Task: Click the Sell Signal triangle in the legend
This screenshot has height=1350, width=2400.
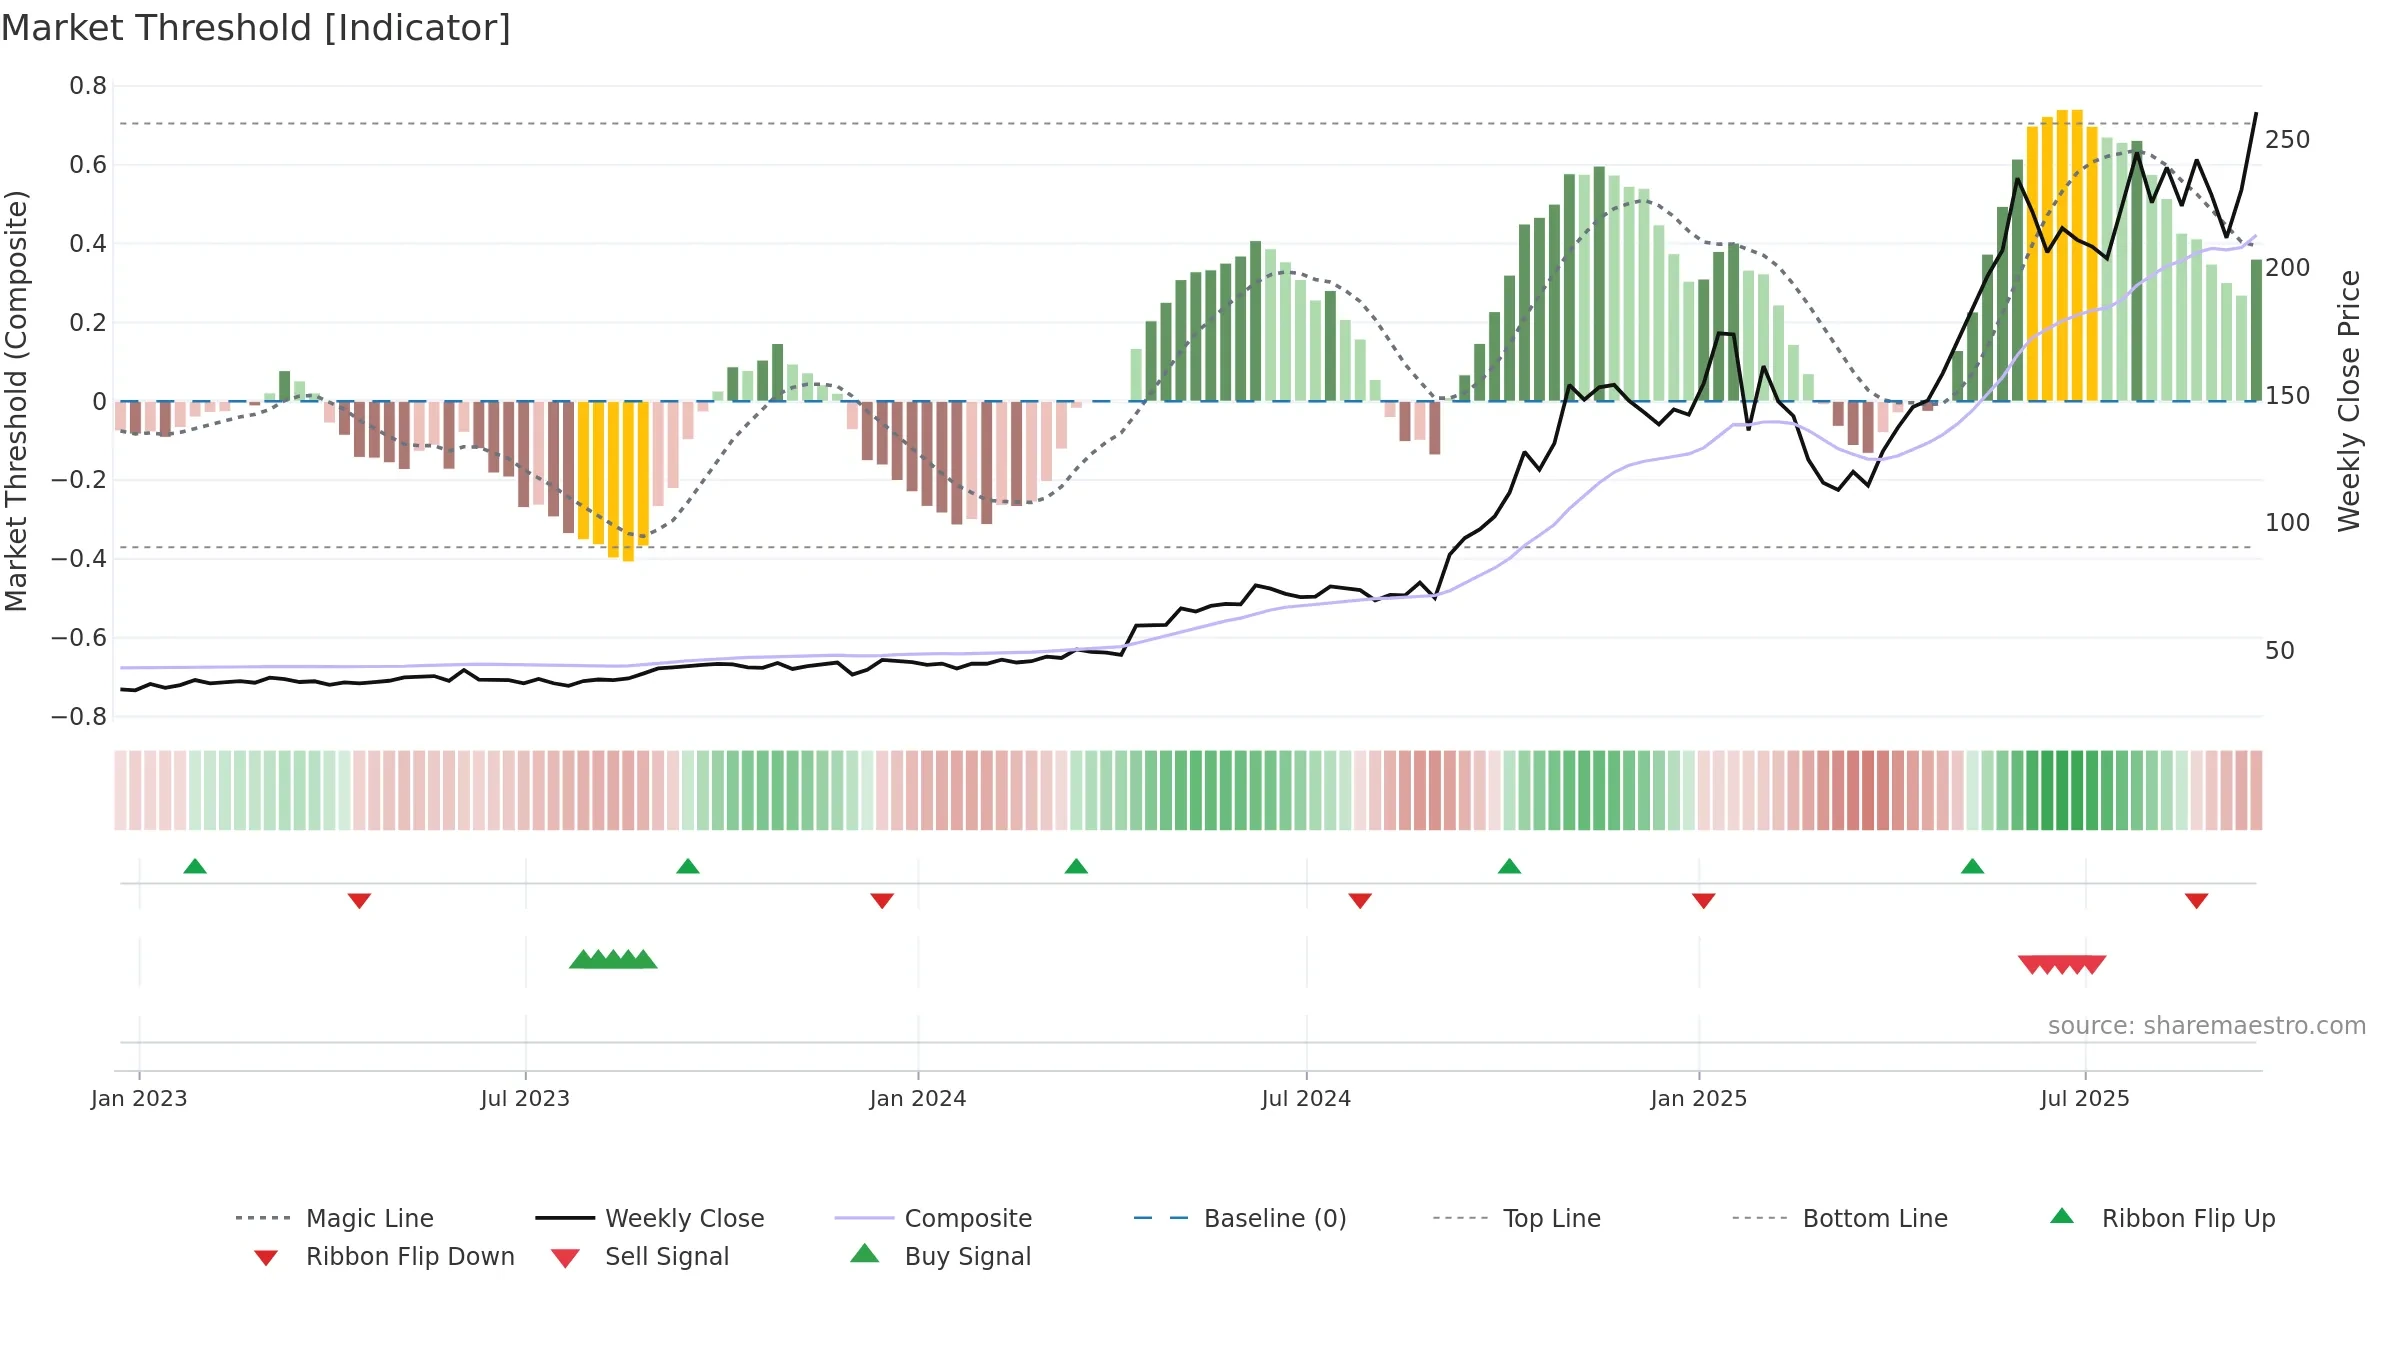Action: (565, 1258)
